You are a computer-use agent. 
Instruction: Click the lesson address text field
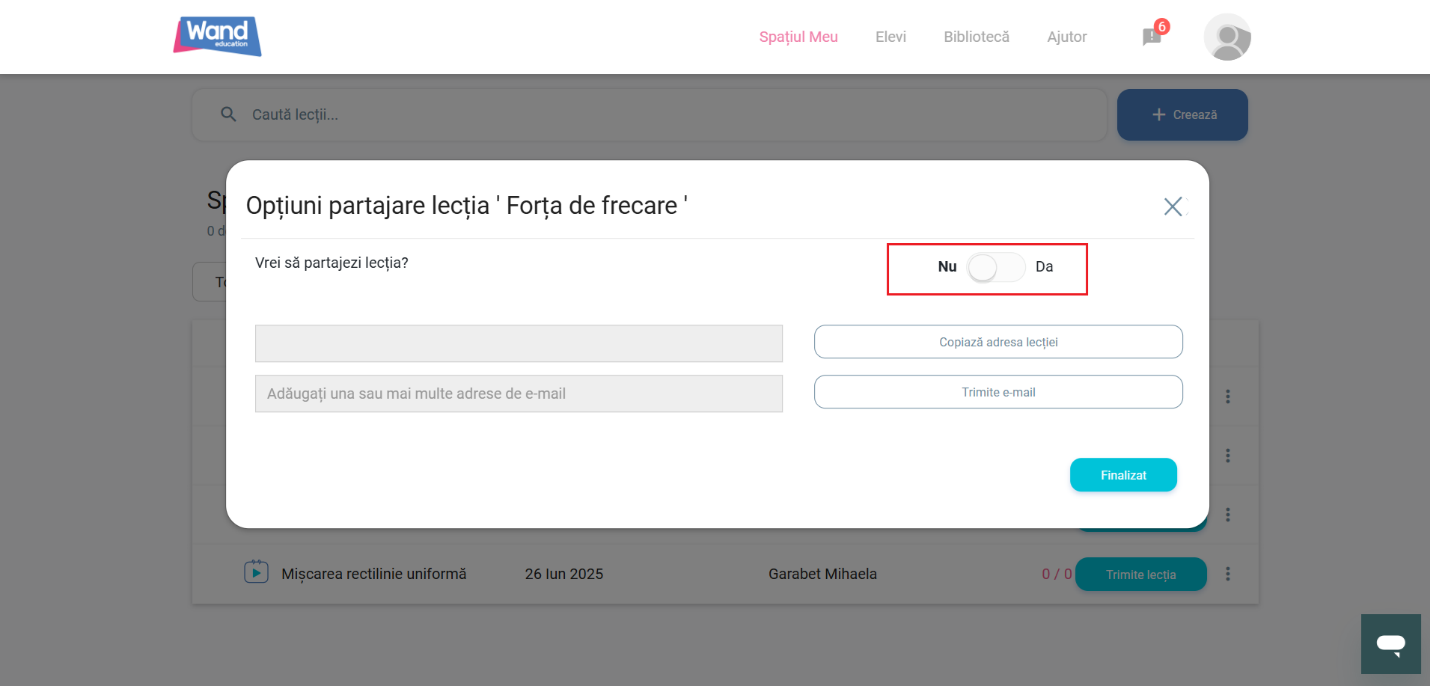click(x=518, y=343)
